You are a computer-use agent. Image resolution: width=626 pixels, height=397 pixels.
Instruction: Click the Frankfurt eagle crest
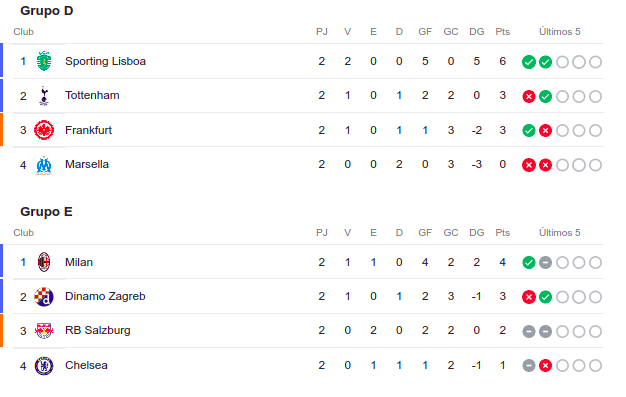click(x=44, y=130)
